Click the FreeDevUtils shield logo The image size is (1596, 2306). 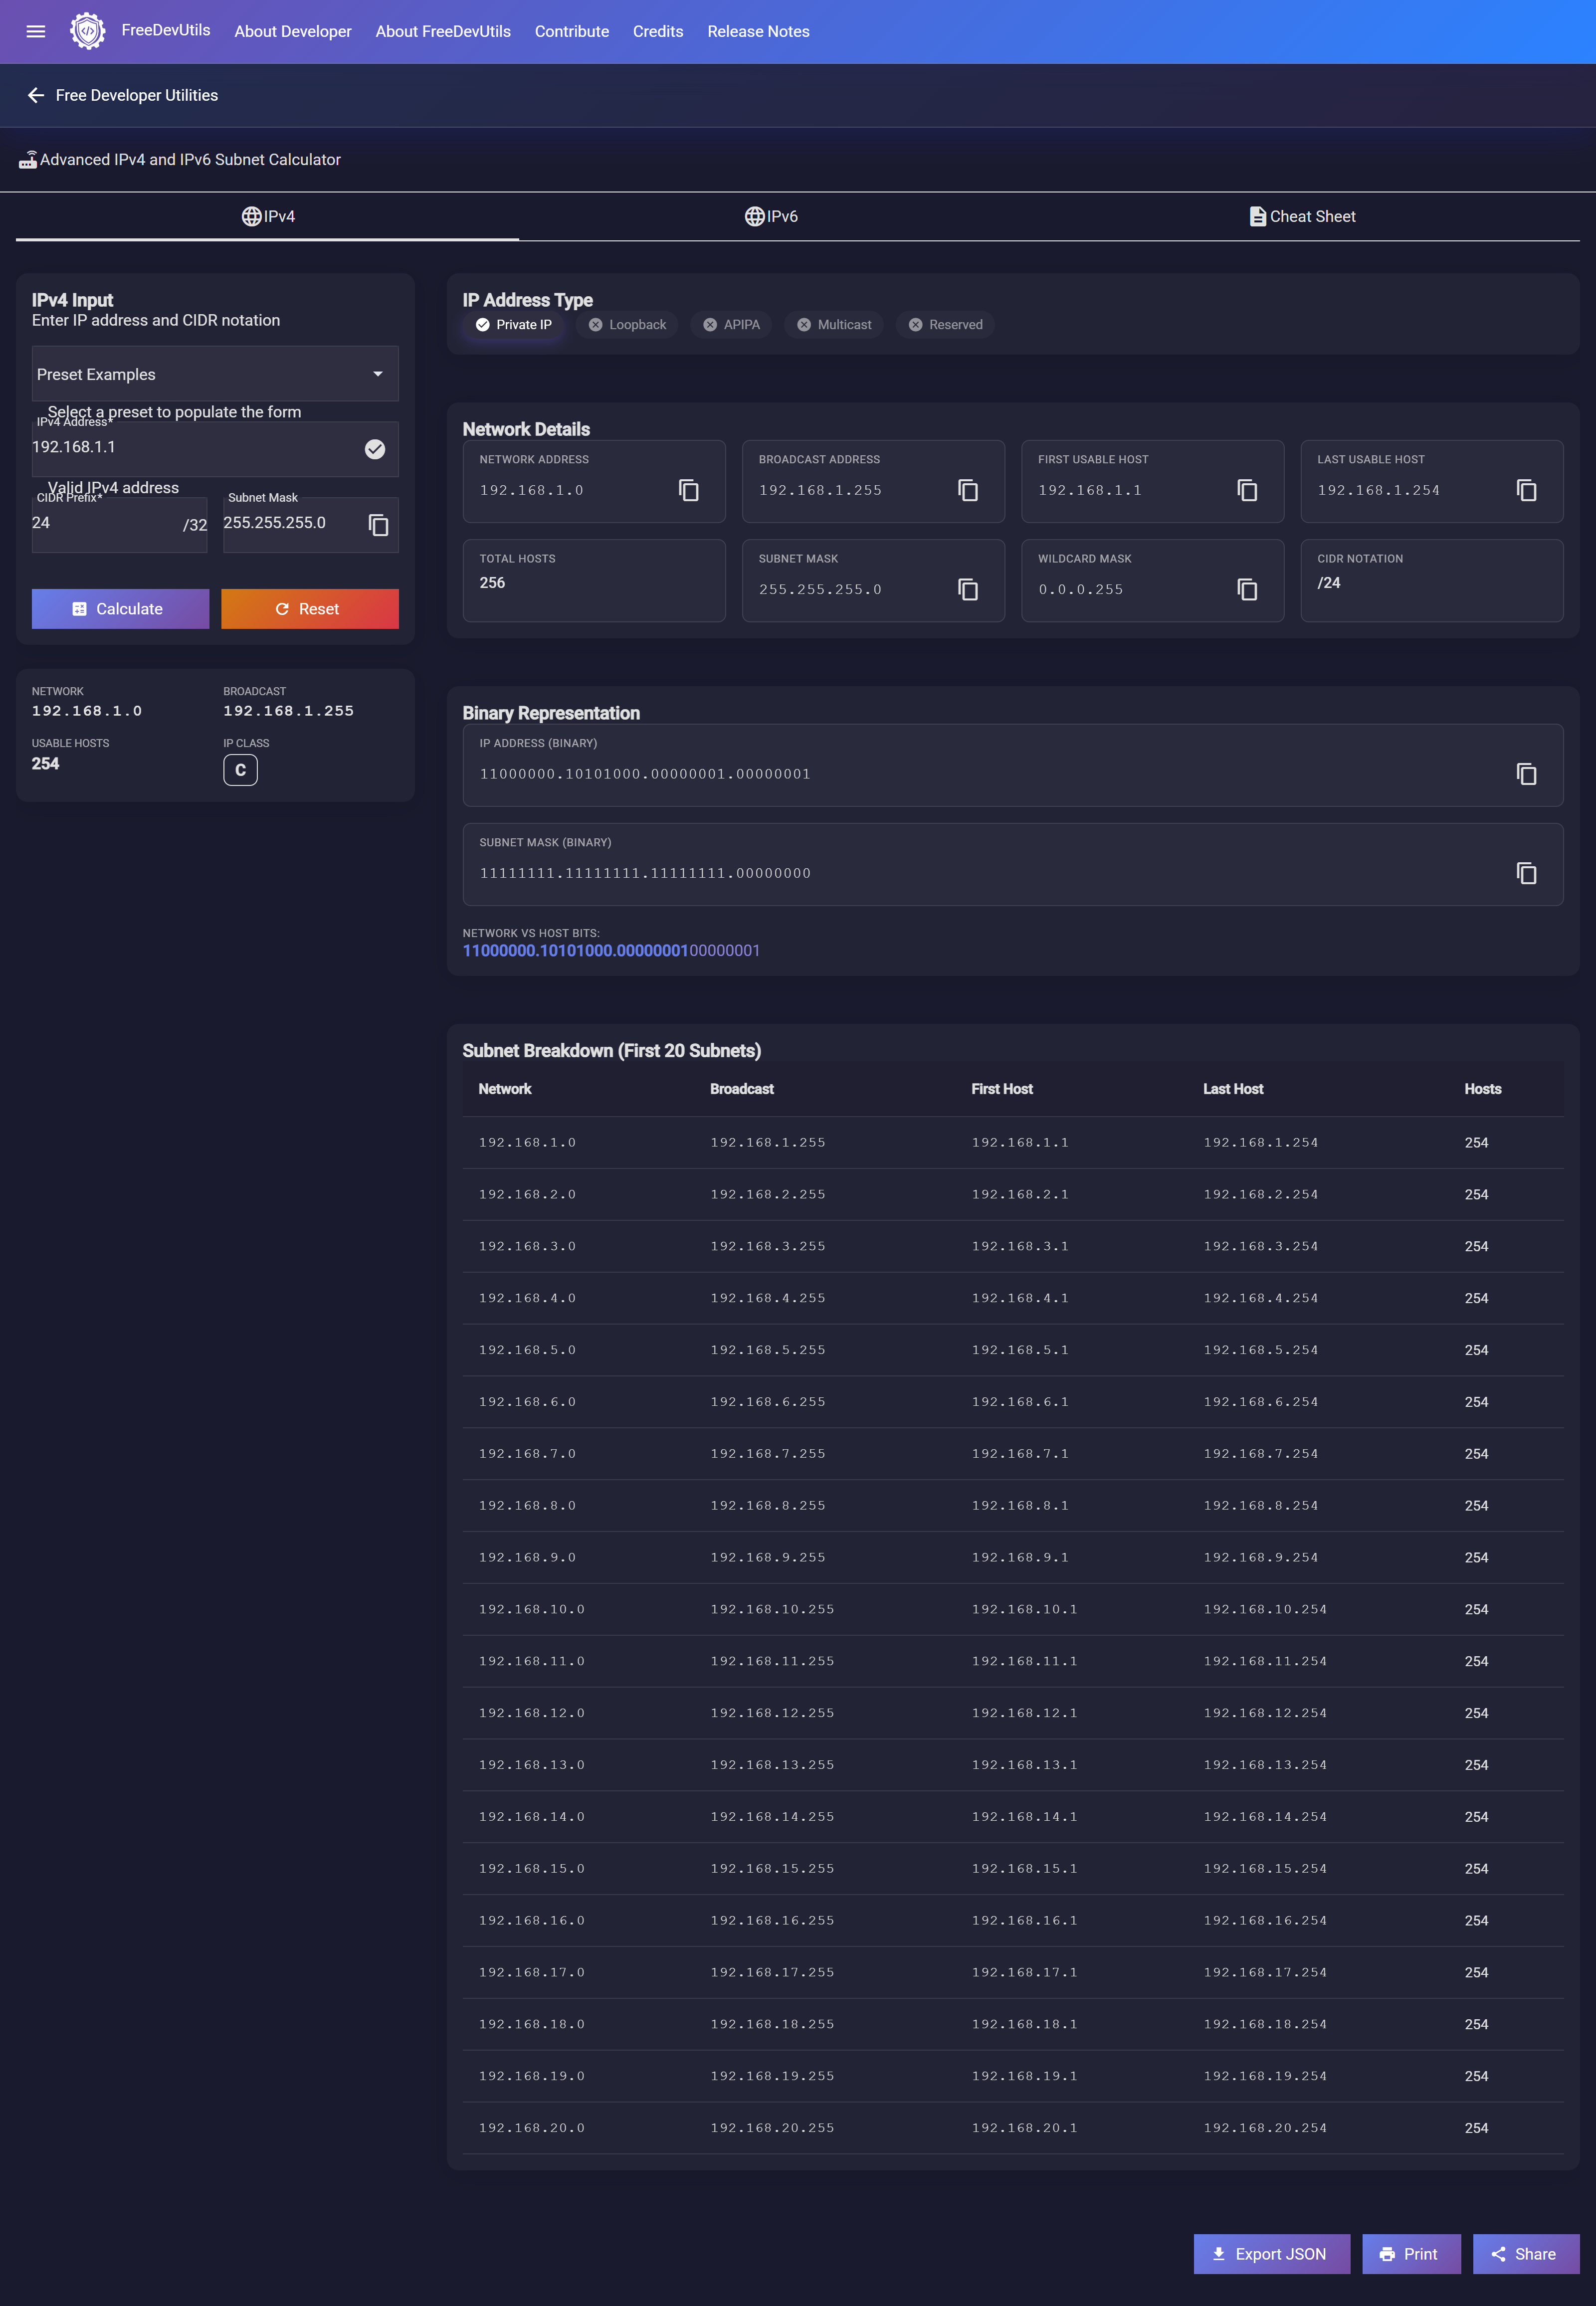pyautogui.click(x=88, y=31)
